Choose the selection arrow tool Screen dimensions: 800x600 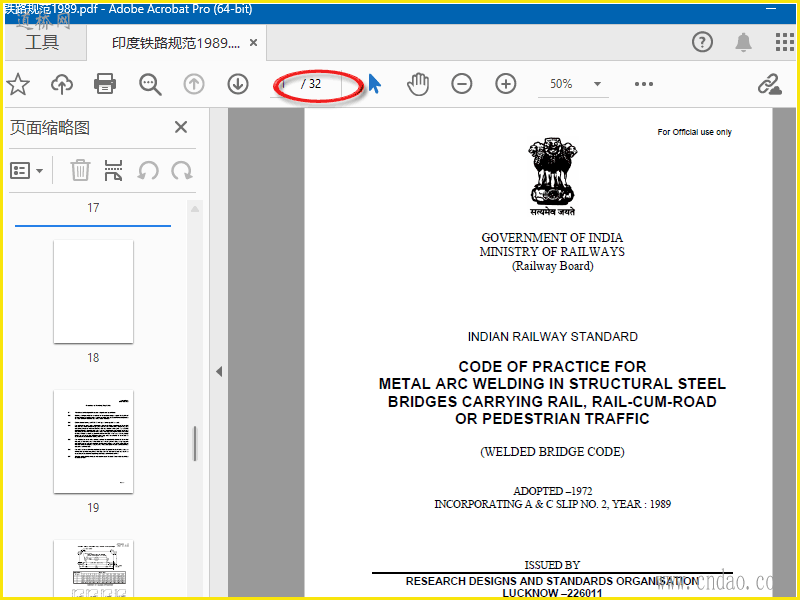pyautogui.click(x=374, y=84)
